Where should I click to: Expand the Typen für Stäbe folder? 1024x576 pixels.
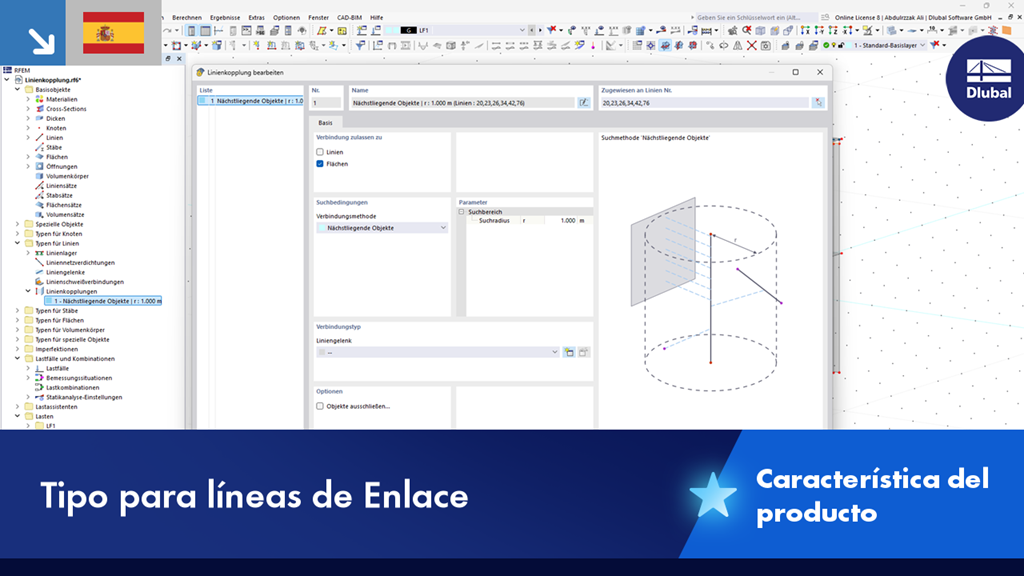(x=18, y=311)
